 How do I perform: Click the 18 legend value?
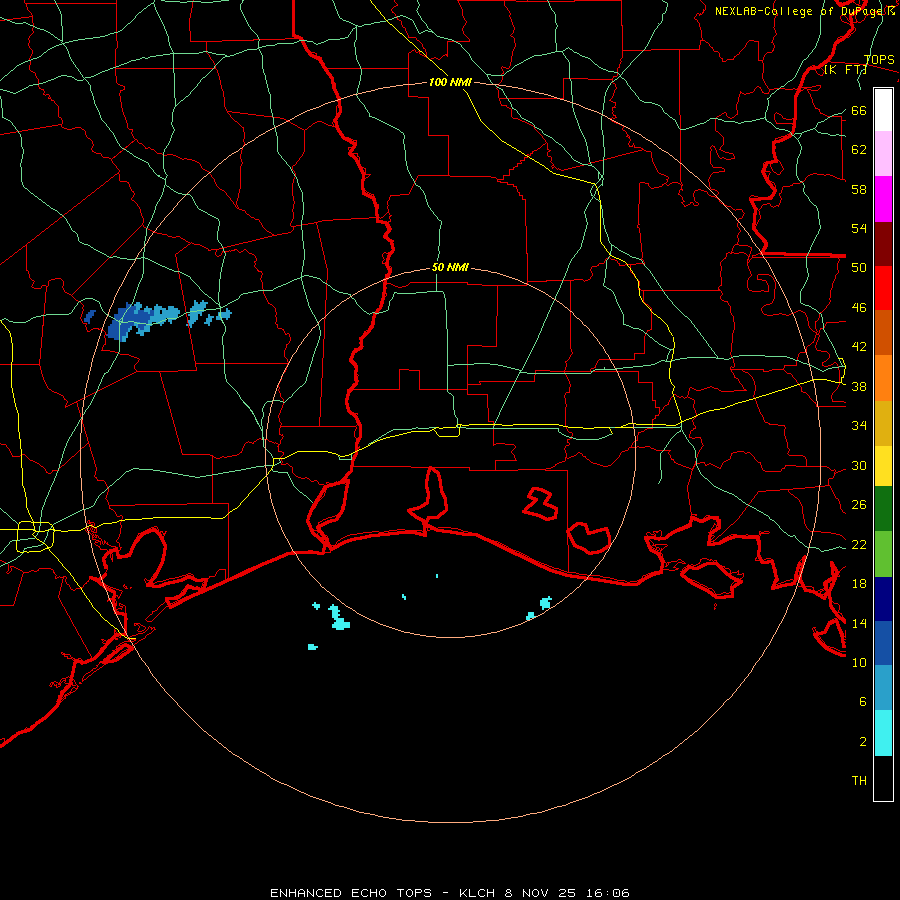tap(859, 584)
